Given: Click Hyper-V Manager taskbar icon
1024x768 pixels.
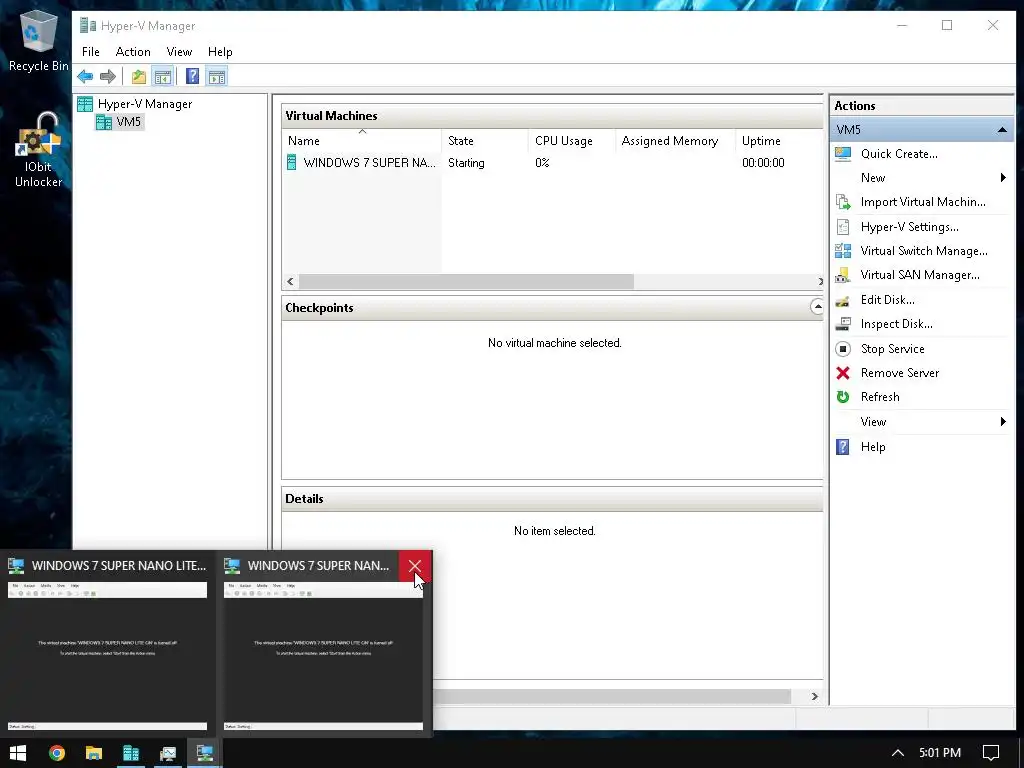Looking at the screenshot, I should pos(131,753).
